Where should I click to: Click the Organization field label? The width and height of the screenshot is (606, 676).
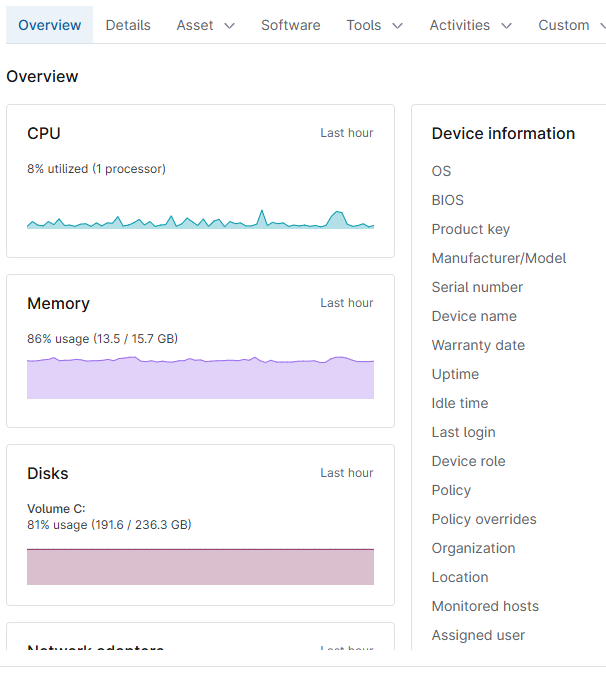coord(473,548)
